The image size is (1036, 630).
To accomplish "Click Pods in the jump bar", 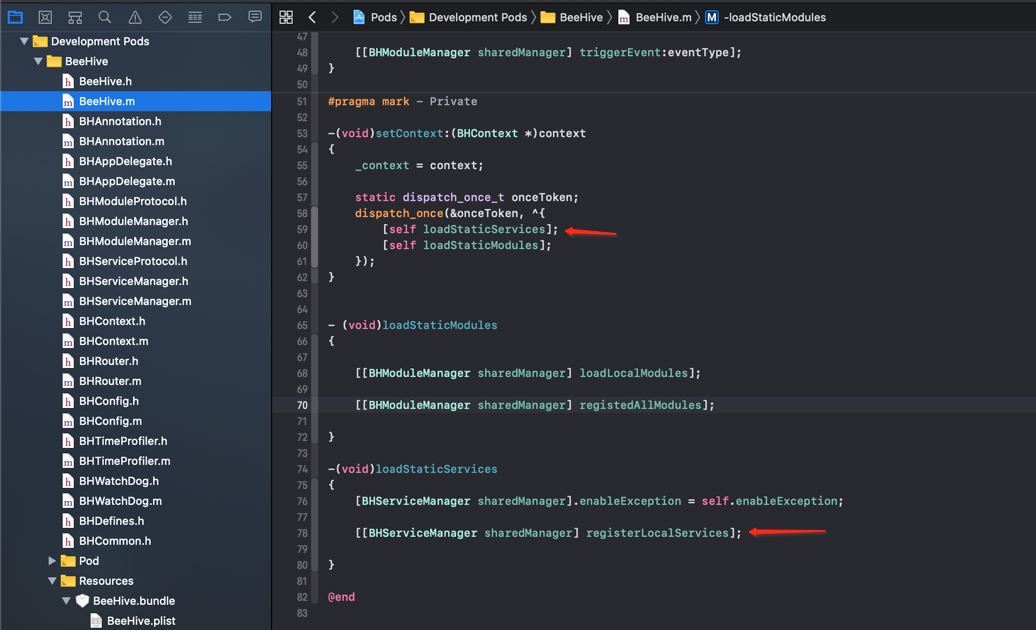I will [x=375, y=17].
